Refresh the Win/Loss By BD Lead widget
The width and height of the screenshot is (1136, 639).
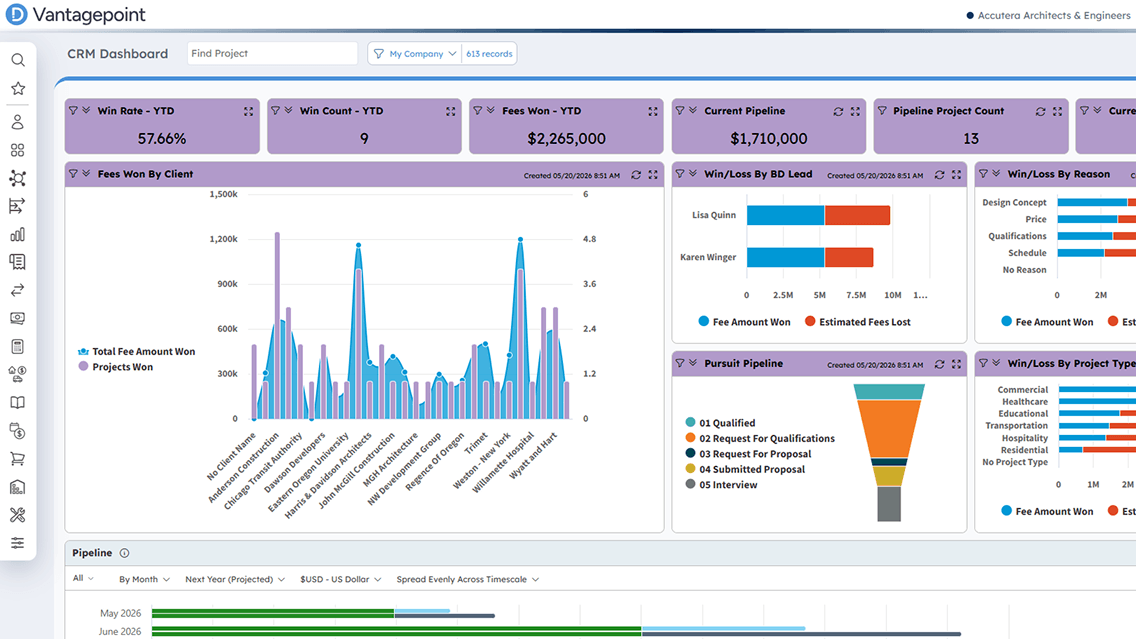tap(940, 175)
